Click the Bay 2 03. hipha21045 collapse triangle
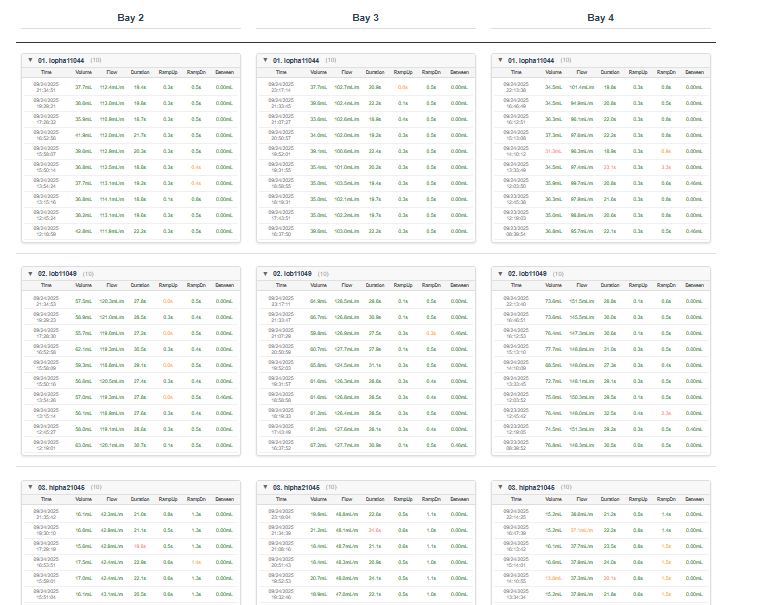 30,487
